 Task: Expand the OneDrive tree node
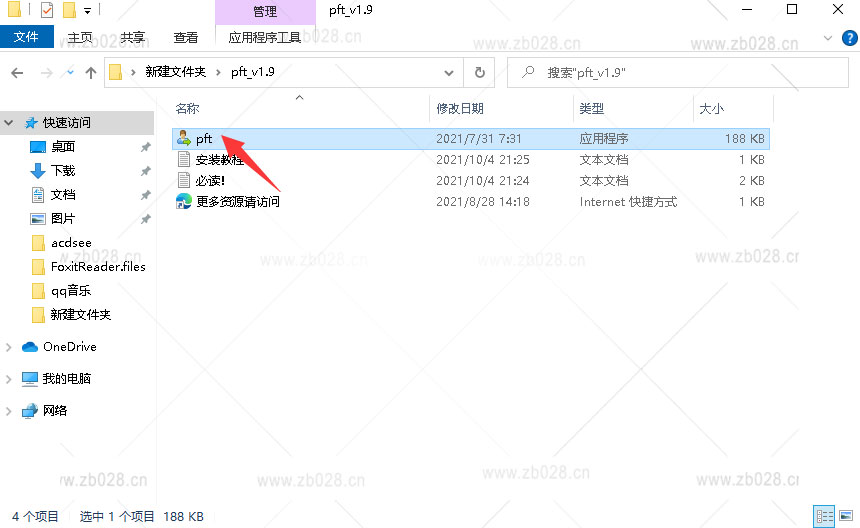point(9,347)
